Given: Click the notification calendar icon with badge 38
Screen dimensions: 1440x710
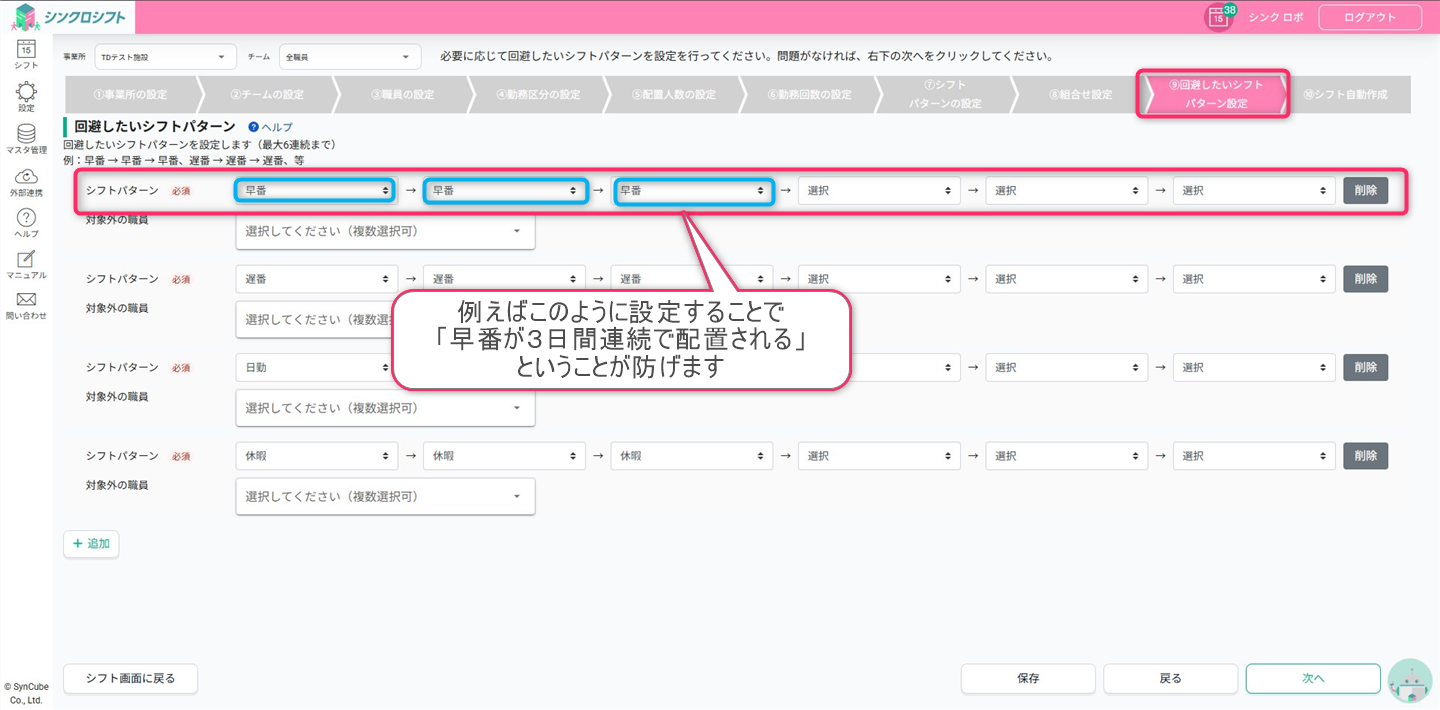Looking at the screenshot, I should click(x=1218, y=17).
